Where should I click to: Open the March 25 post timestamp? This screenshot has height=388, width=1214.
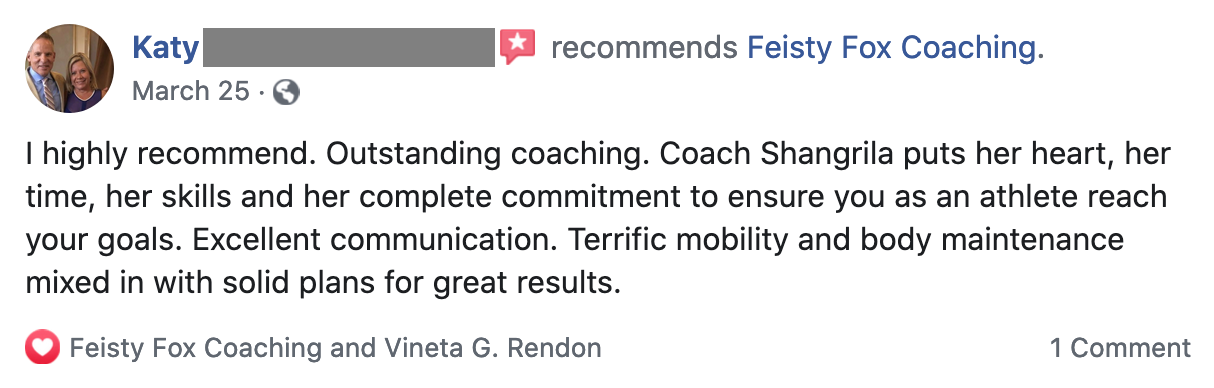[190, 91]
